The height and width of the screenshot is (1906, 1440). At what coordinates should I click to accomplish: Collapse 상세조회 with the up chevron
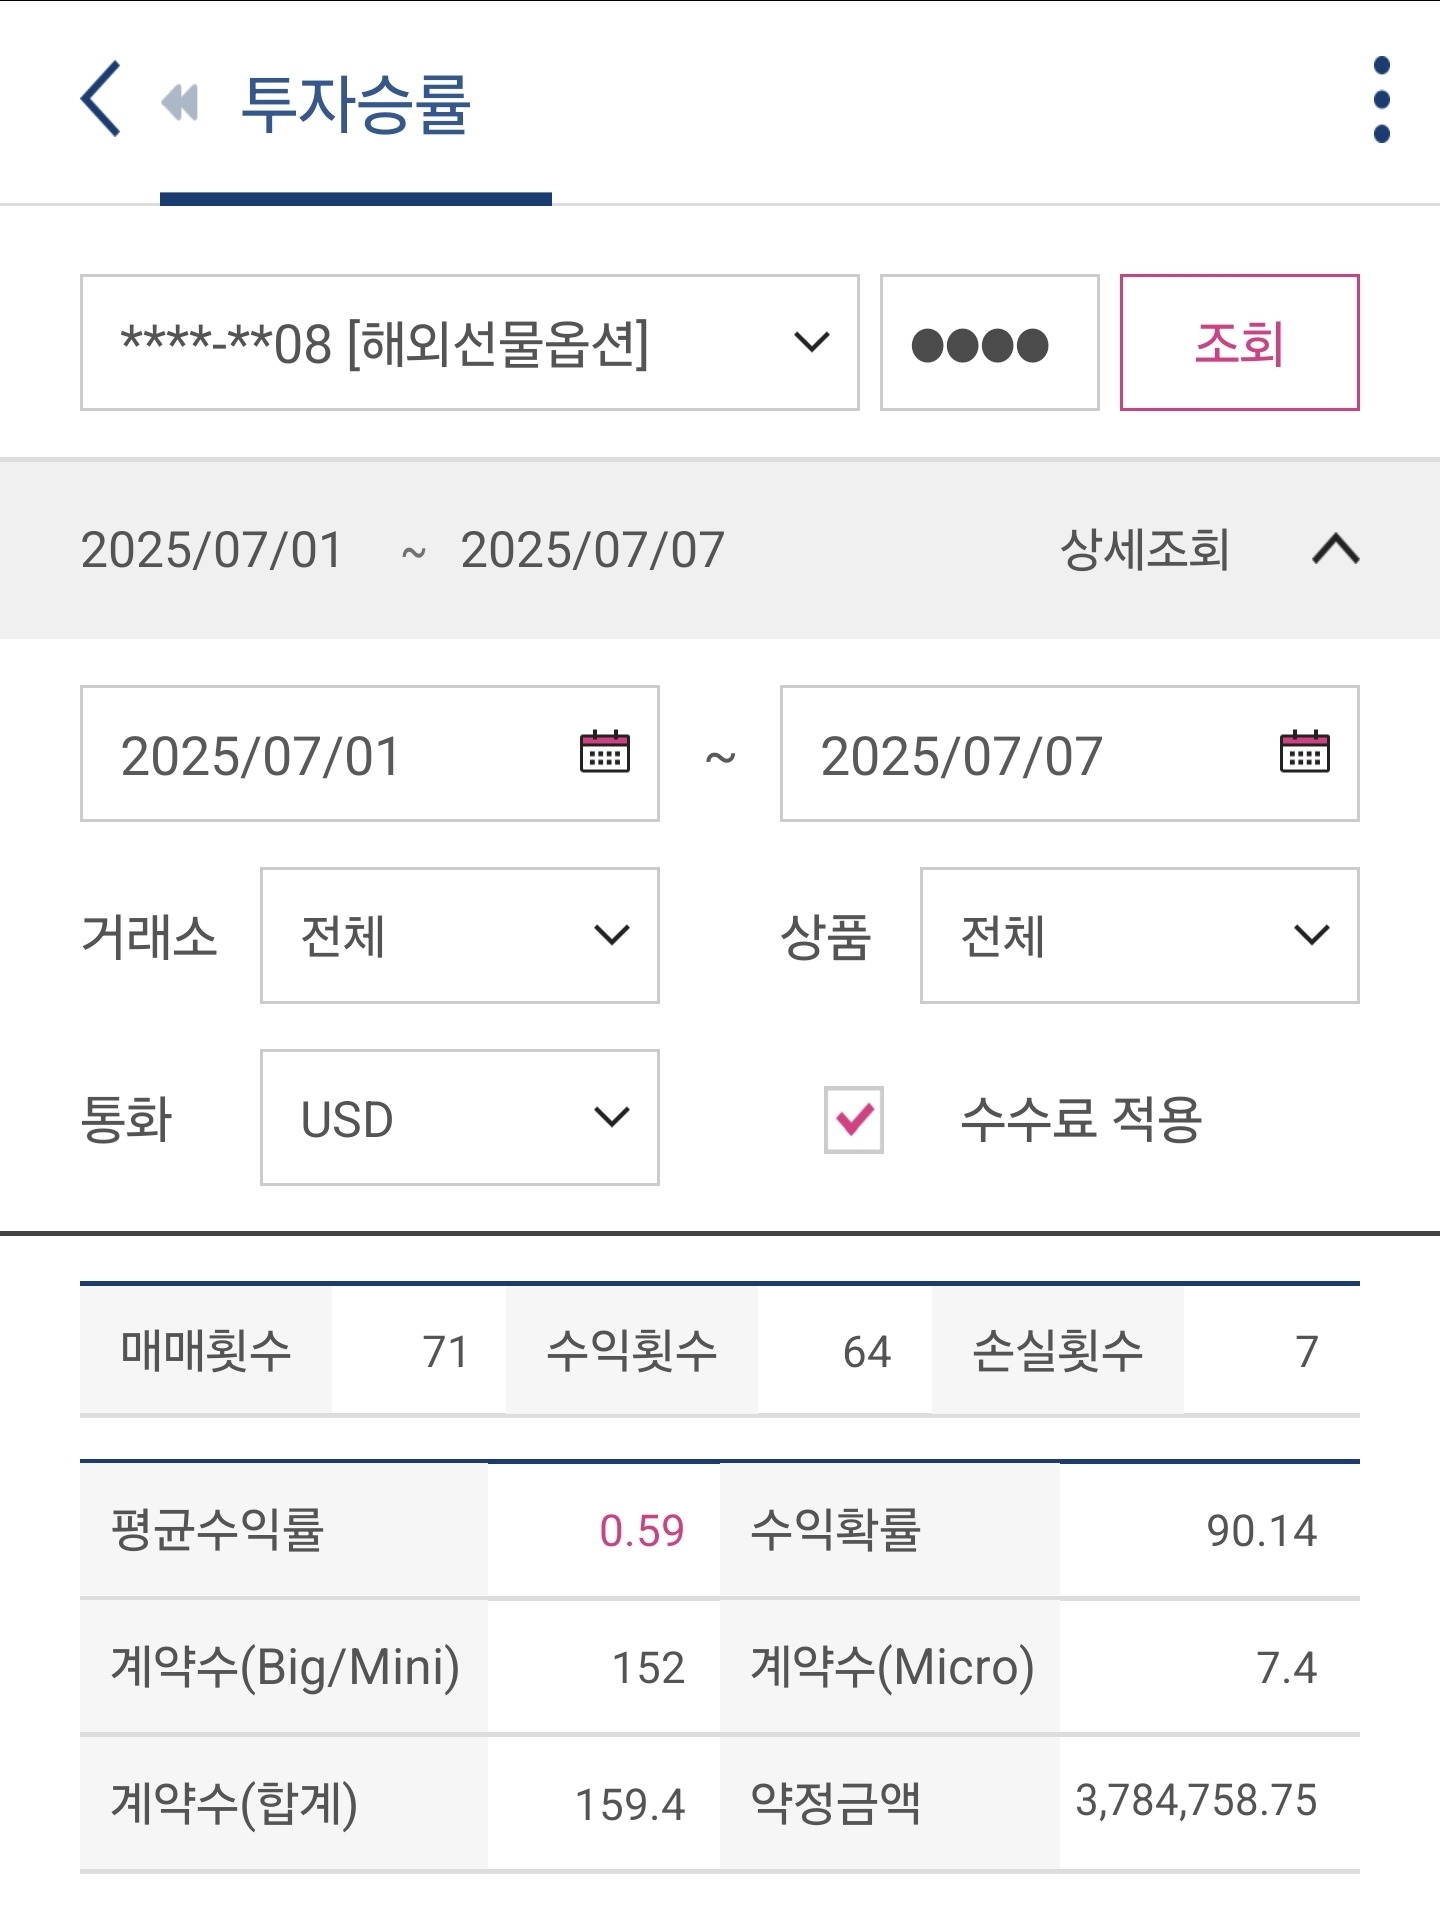point(1336,549)
